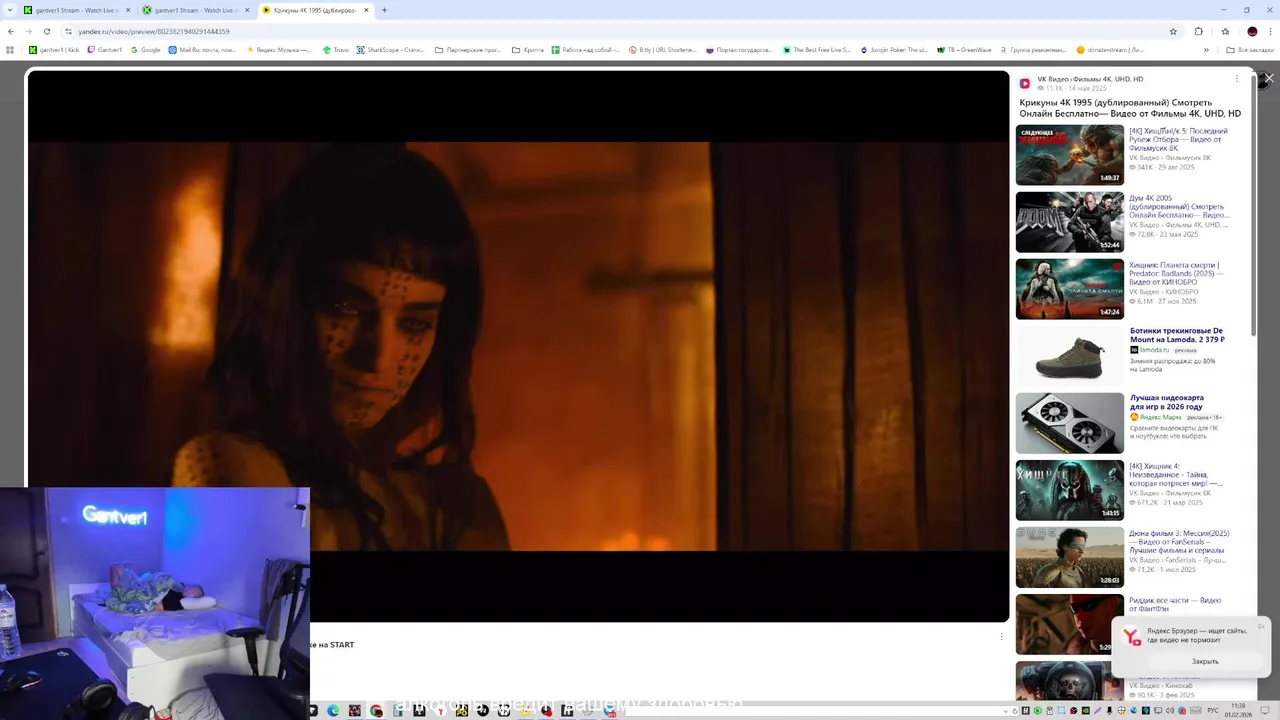Open the Хищник 5 Последний Рубеж thumbnail
This screenshot has width=1280, height=720.
pos(1069,155)
